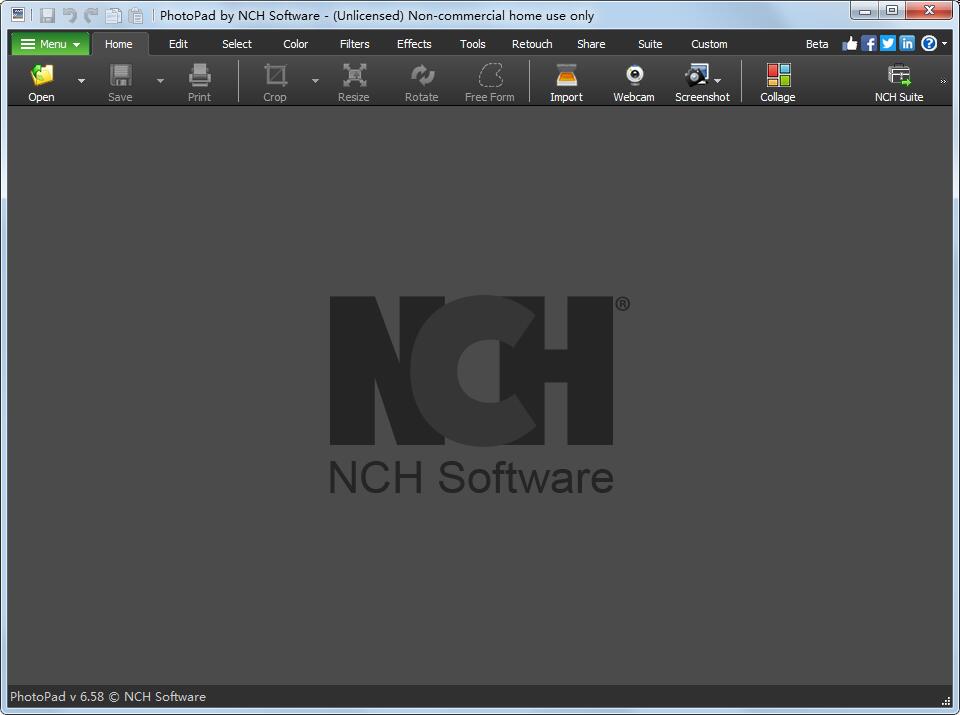960x715 pixels.
Task: Click the title bar Paste icon
Action: tap(135, 15)
